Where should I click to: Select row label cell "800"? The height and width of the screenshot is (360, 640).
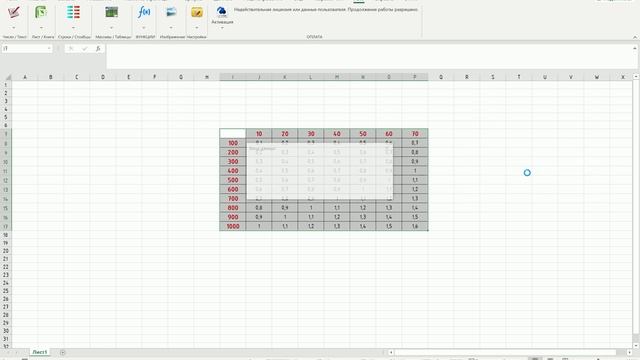point(233,208)
